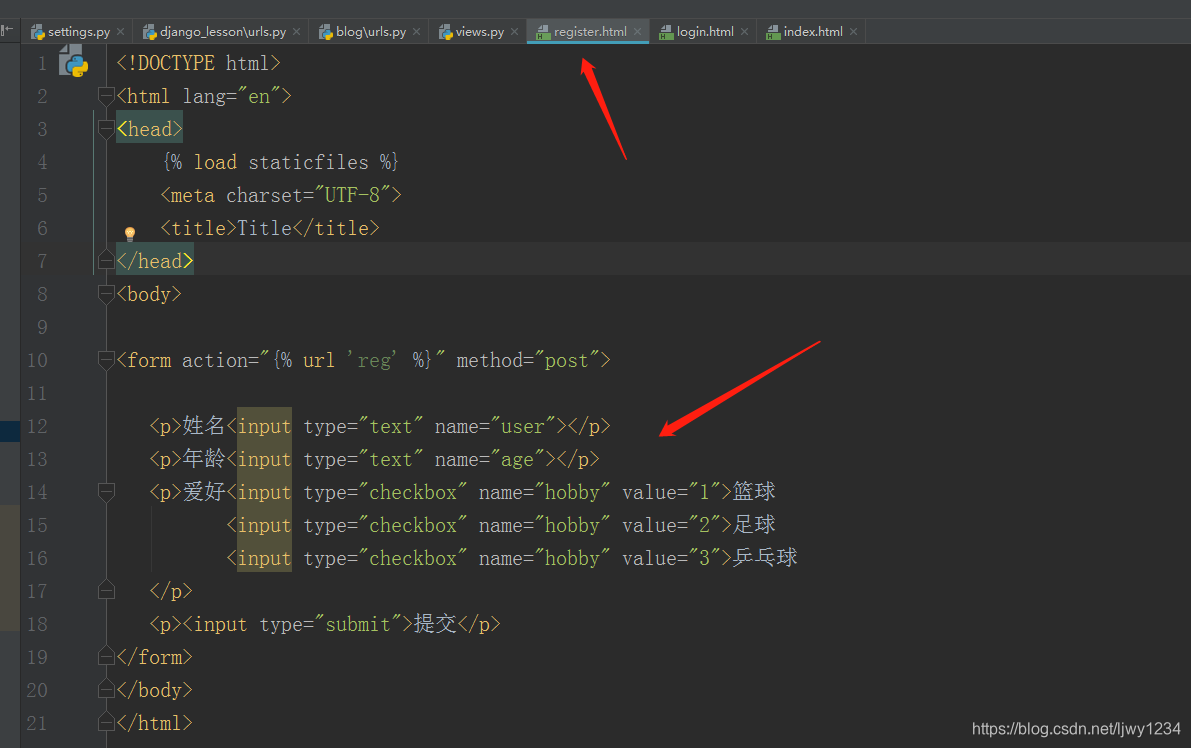This screenshot has height=748, width=1191.
Task: Click the 乒乓球 text on line 16
Action: (765, 557)
